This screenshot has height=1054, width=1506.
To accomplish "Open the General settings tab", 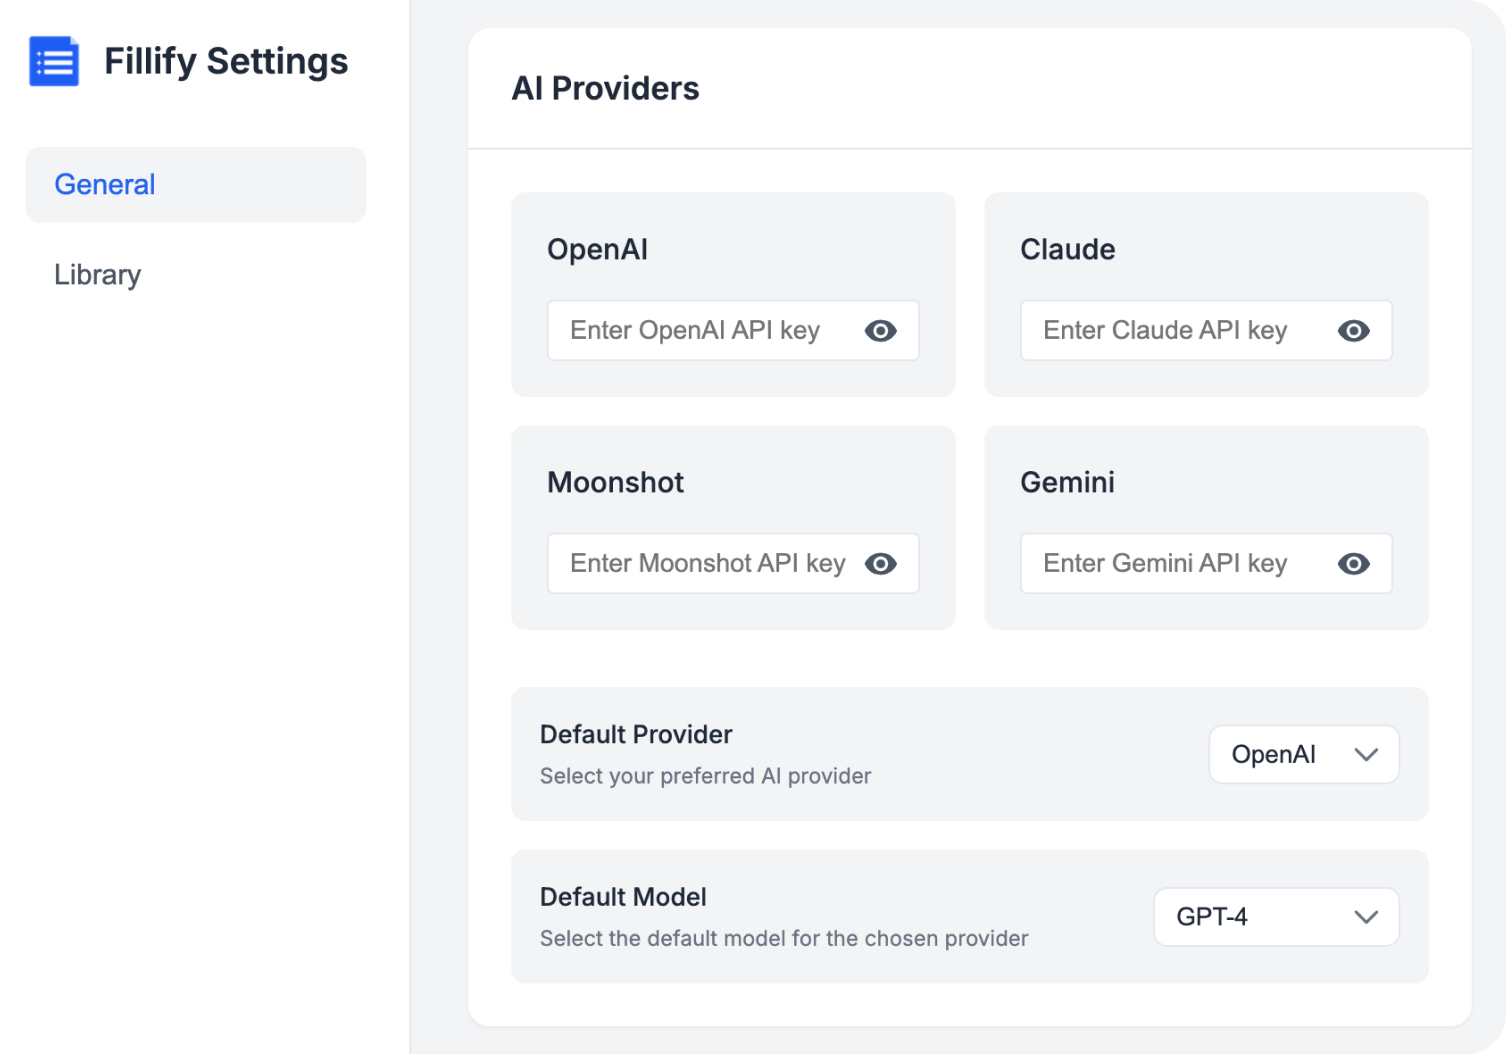I will 196,185.
